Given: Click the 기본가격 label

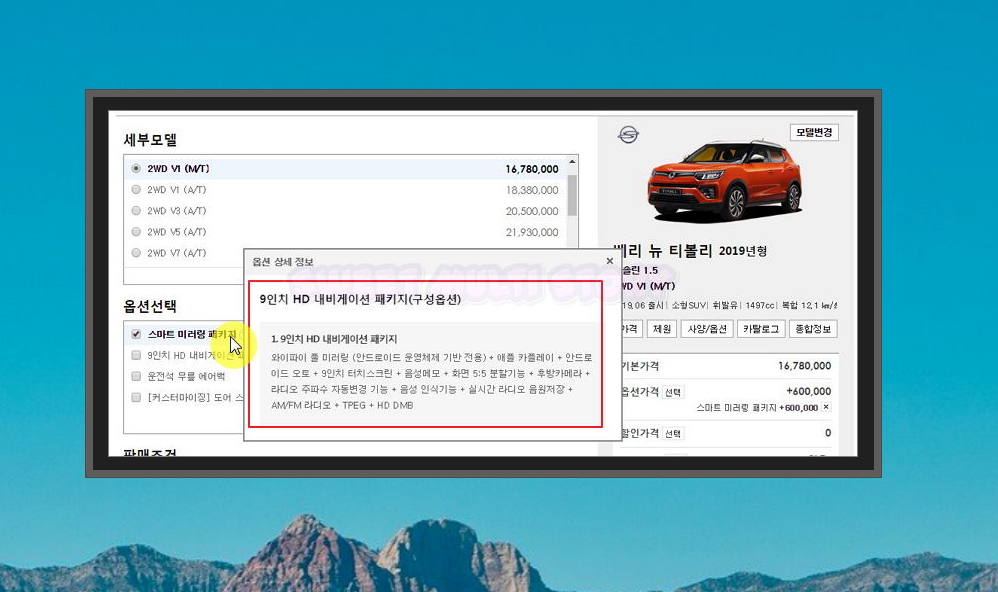Looking at the screenshot, I should click(640, 366).
